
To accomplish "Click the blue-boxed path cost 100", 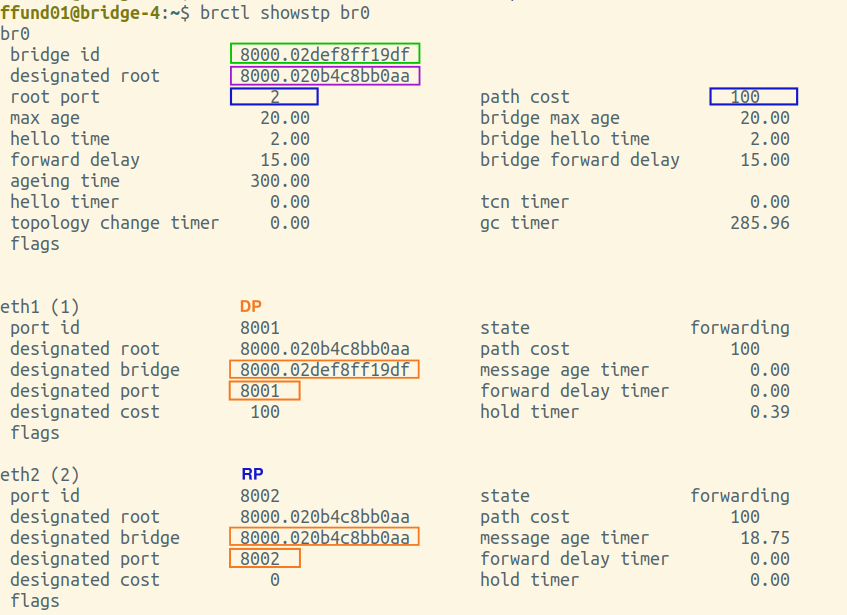I will tap(754, 97).
